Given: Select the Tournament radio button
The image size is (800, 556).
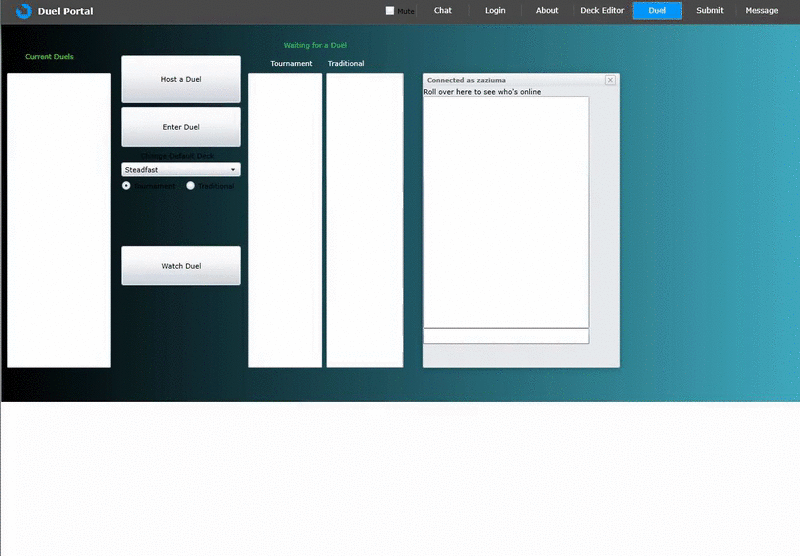Looking at the screenshot, I should (x=126, y=186).
